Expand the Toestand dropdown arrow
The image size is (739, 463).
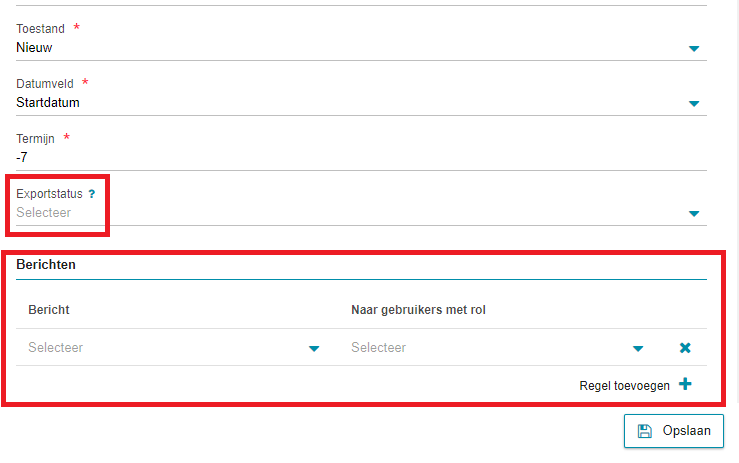(x=694, y=49)
